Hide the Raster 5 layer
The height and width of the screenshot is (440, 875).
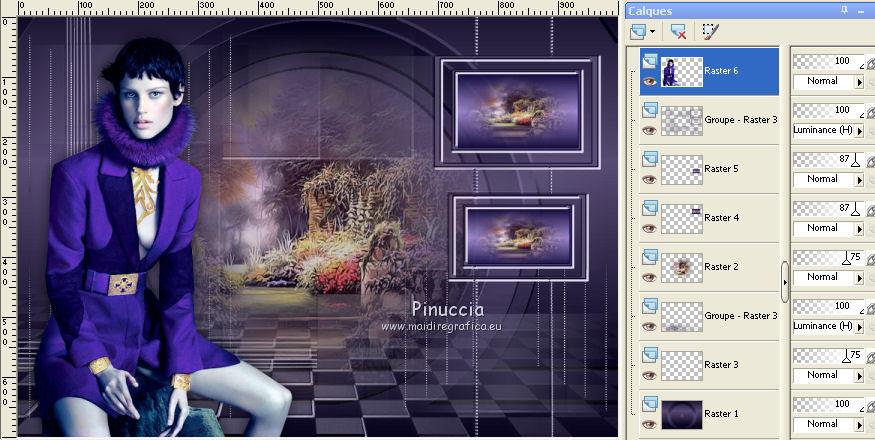point(649,179)
